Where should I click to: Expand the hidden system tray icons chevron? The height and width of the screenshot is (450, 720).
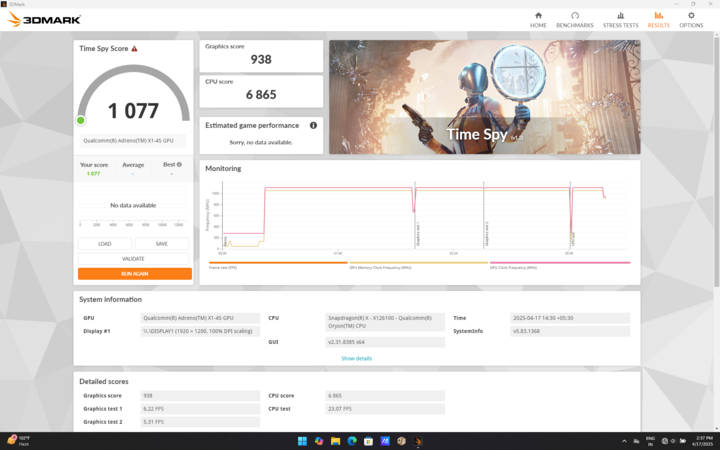[x=624, y=441]
